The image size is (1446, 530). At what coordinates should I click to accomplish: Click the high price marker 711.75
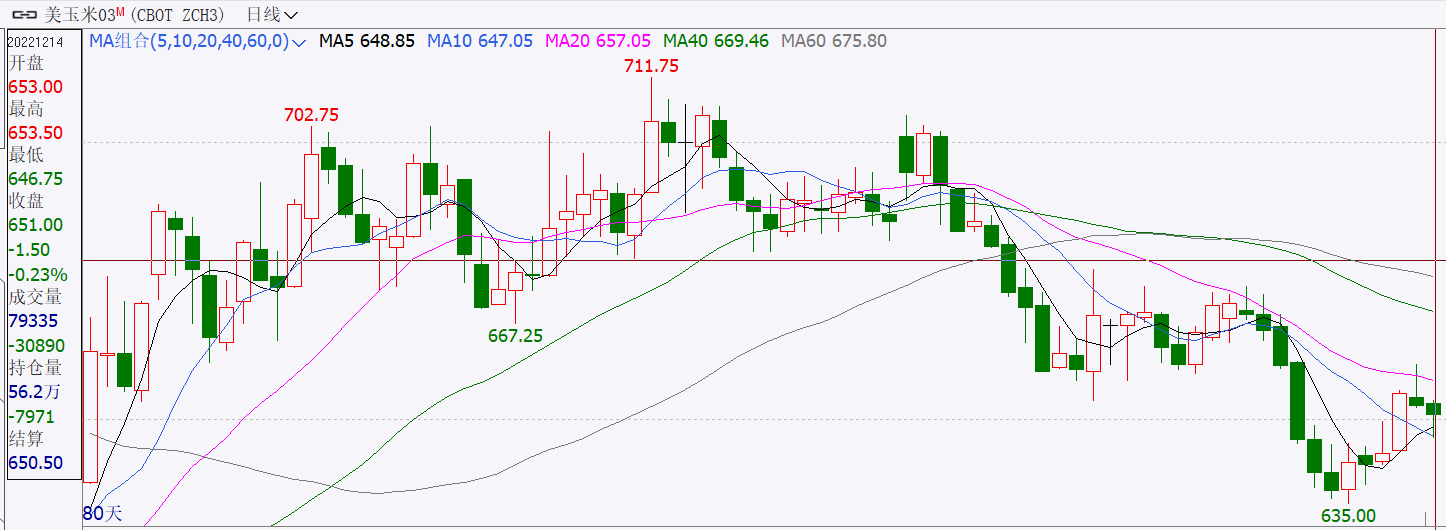[651, 66]
